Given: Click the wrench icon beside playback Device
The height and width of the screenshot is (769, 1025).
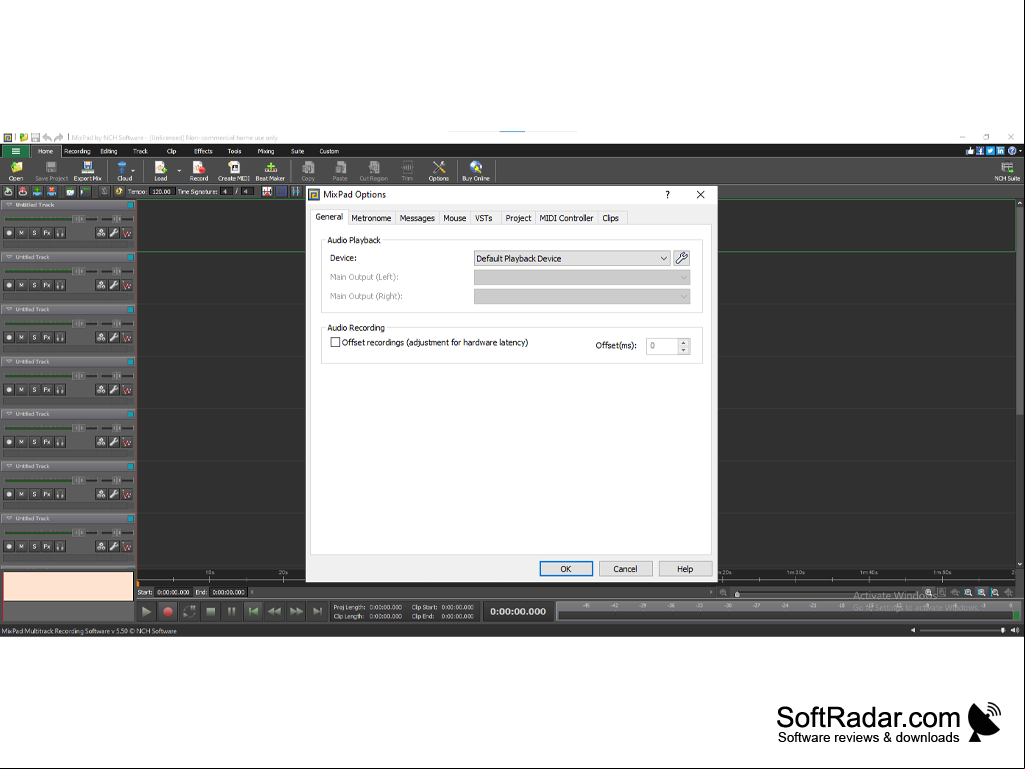Looking at the screenshot, I should click(x=681, y=258).
